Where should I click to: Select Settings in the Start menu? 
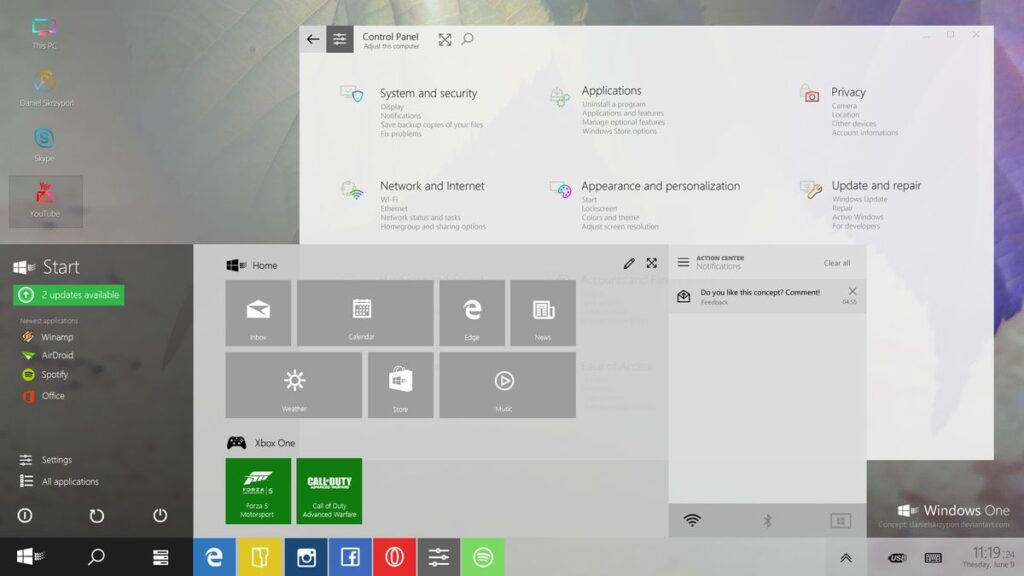[x=56, y=460]
